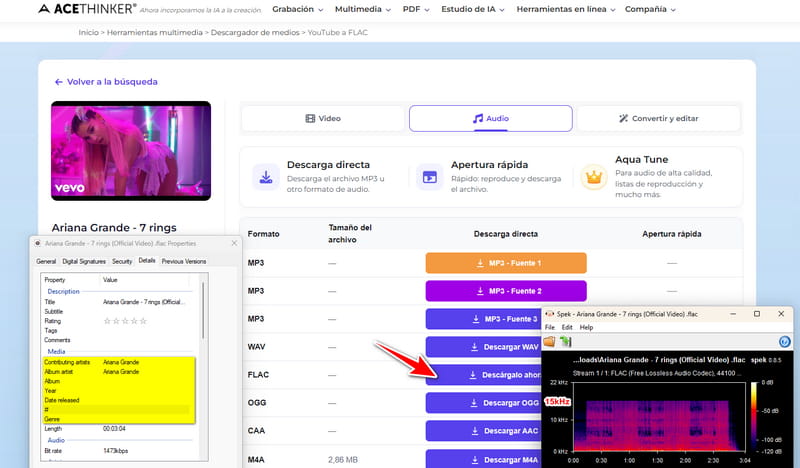Viewport: 800px width, 468px height.
Task: Click the Properties details vertical scrollbar
Action: coord(203,311)
